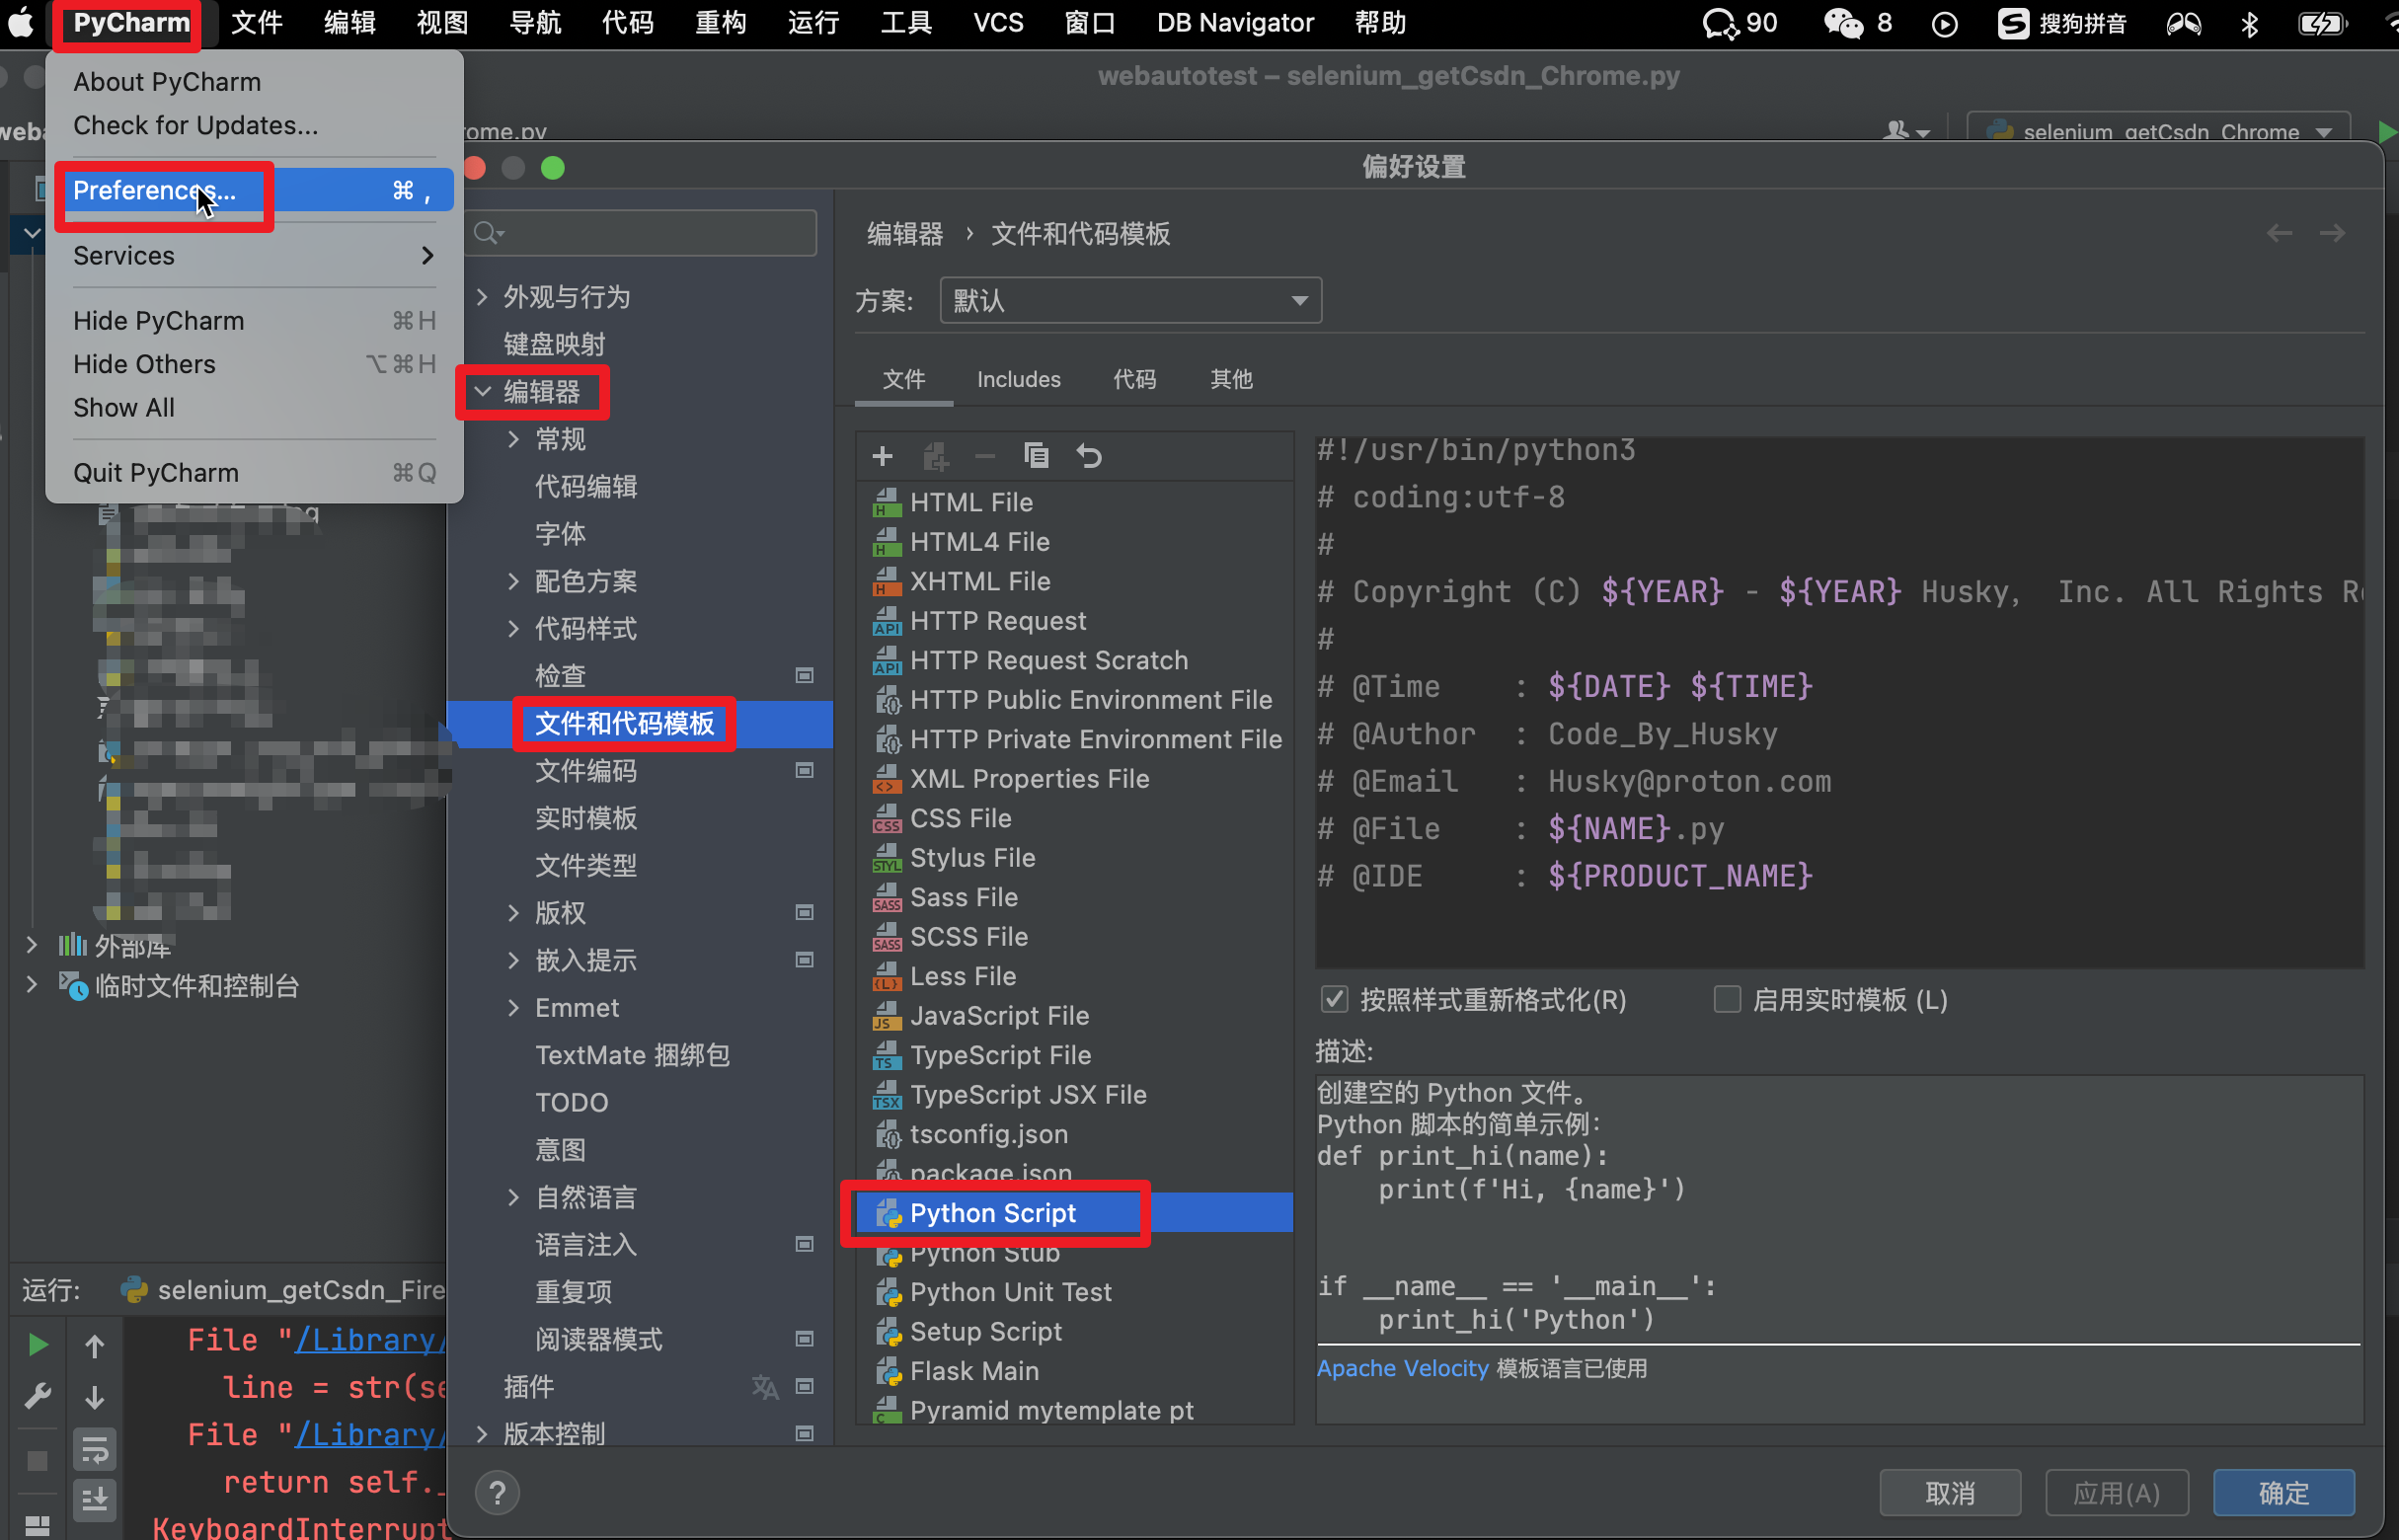Select the 文件 tab in preferences
The height and width of the screenshot is (1540, 2399).
click(x=904, y=381)
